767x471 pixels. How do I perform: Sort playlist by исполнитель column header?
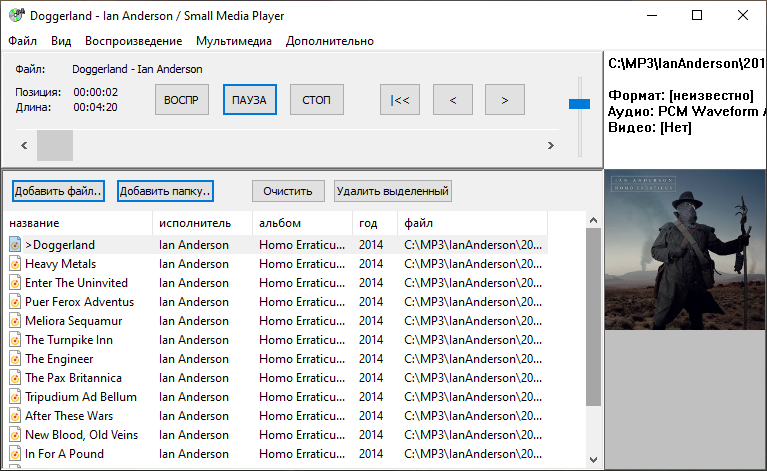tap(203, 223)
